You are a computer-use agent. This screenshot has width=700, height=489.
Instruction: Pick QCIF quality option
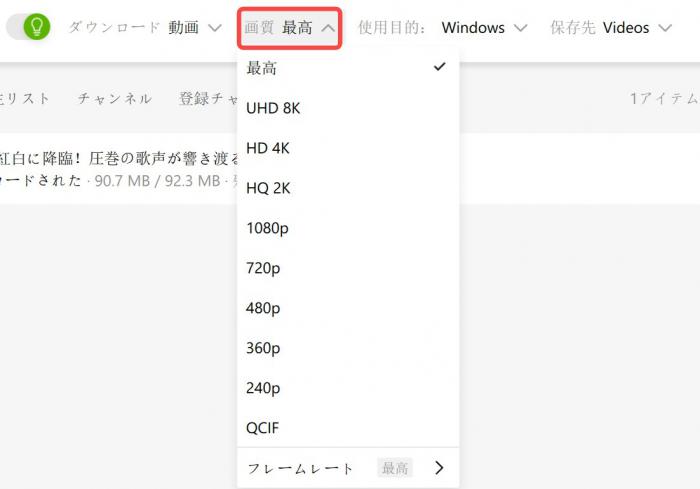pos(348,428)
